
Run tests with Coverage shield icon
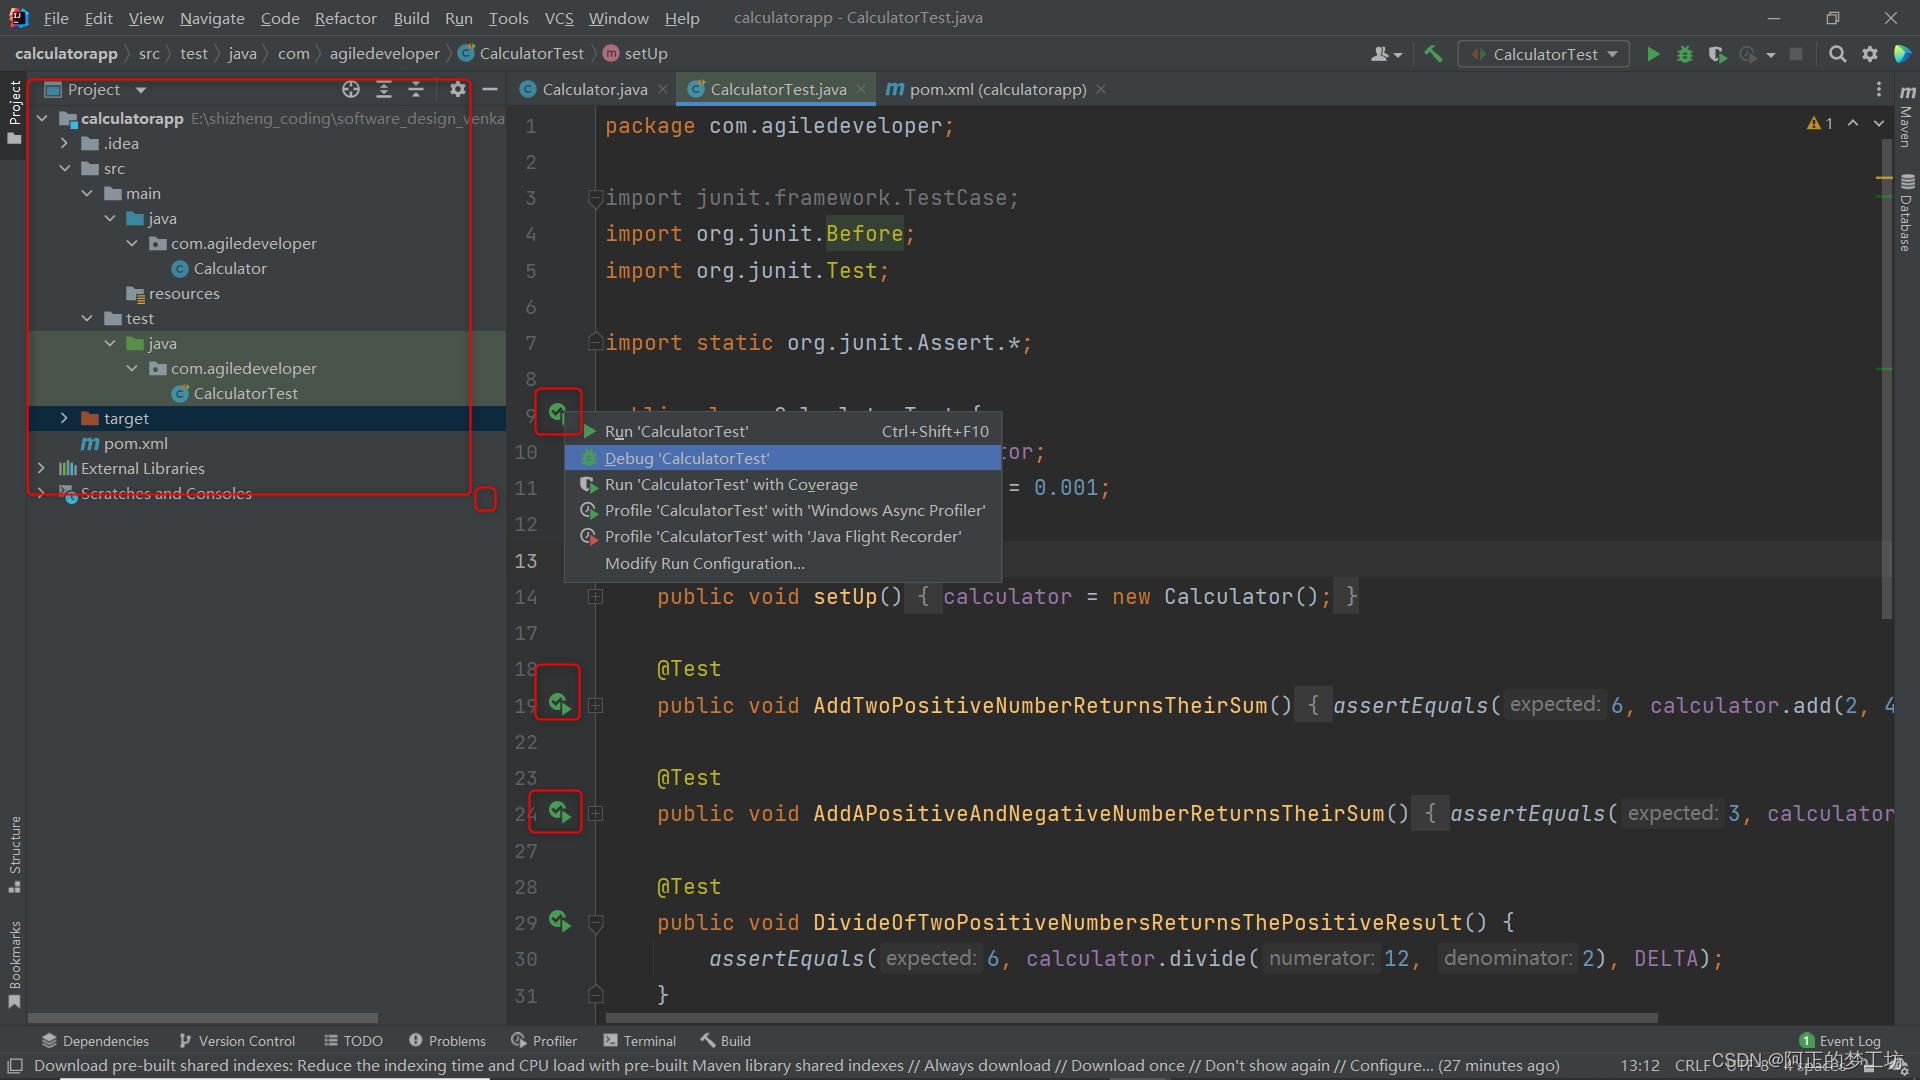click(x=1718, y=54)
